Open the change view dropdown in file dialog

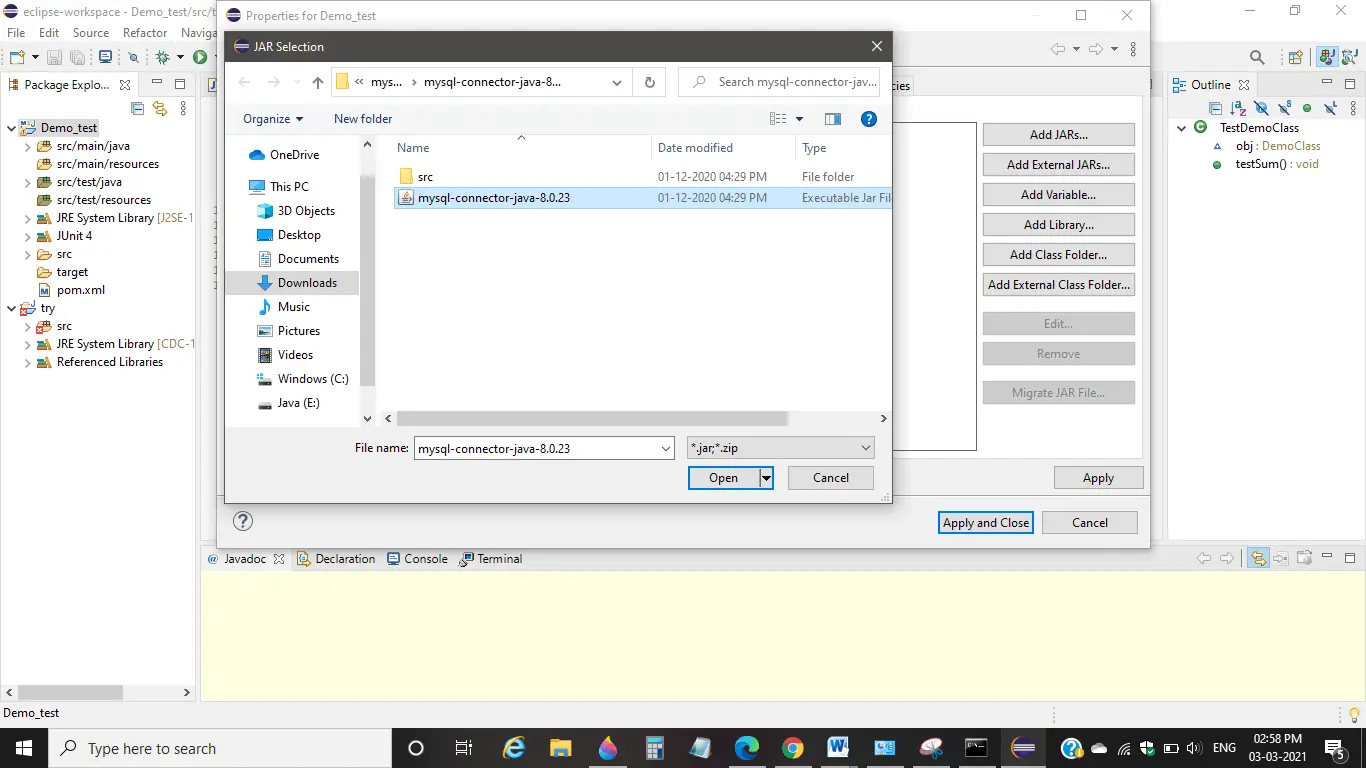799,119
